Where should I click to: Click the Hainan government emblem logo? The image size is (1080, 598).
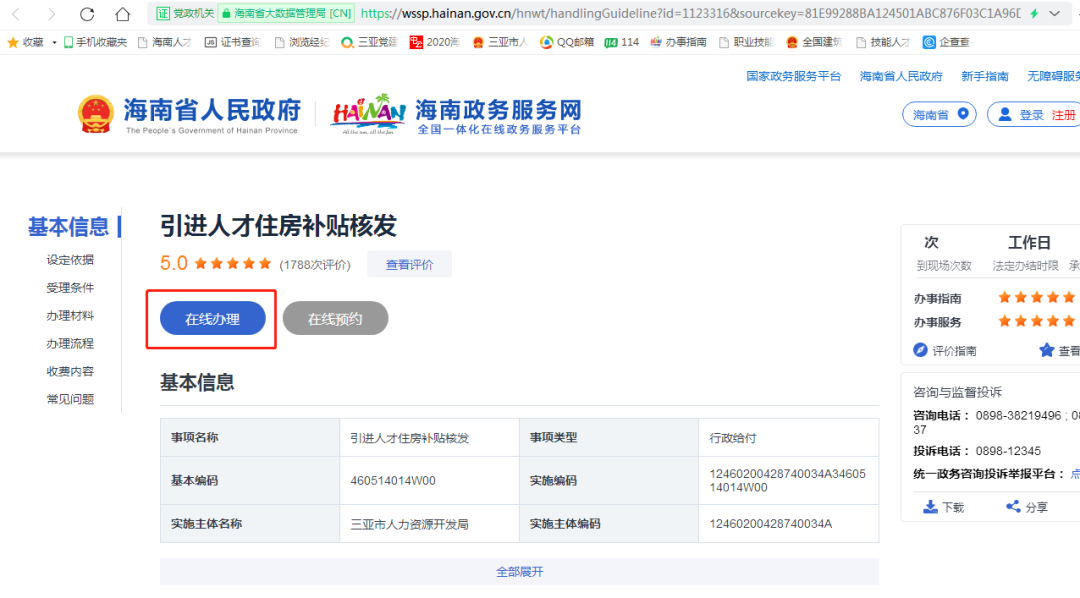coord(95,114)
